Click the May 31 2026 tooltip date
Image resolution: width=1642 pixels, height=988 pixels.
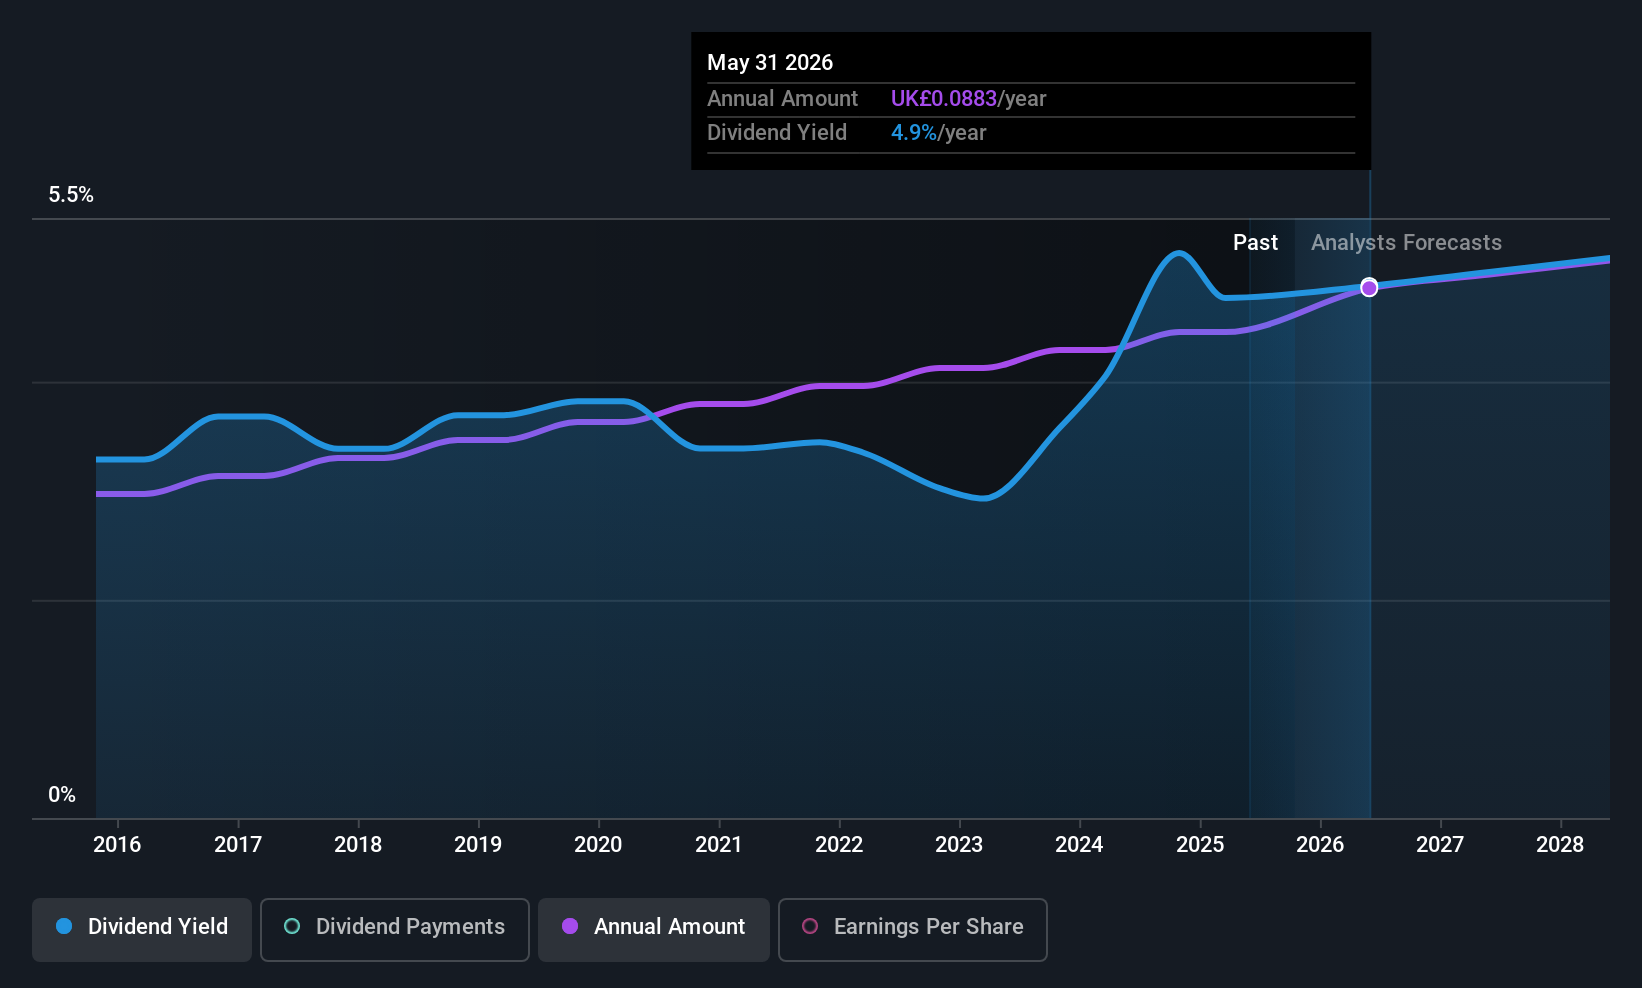pos(770,62)
